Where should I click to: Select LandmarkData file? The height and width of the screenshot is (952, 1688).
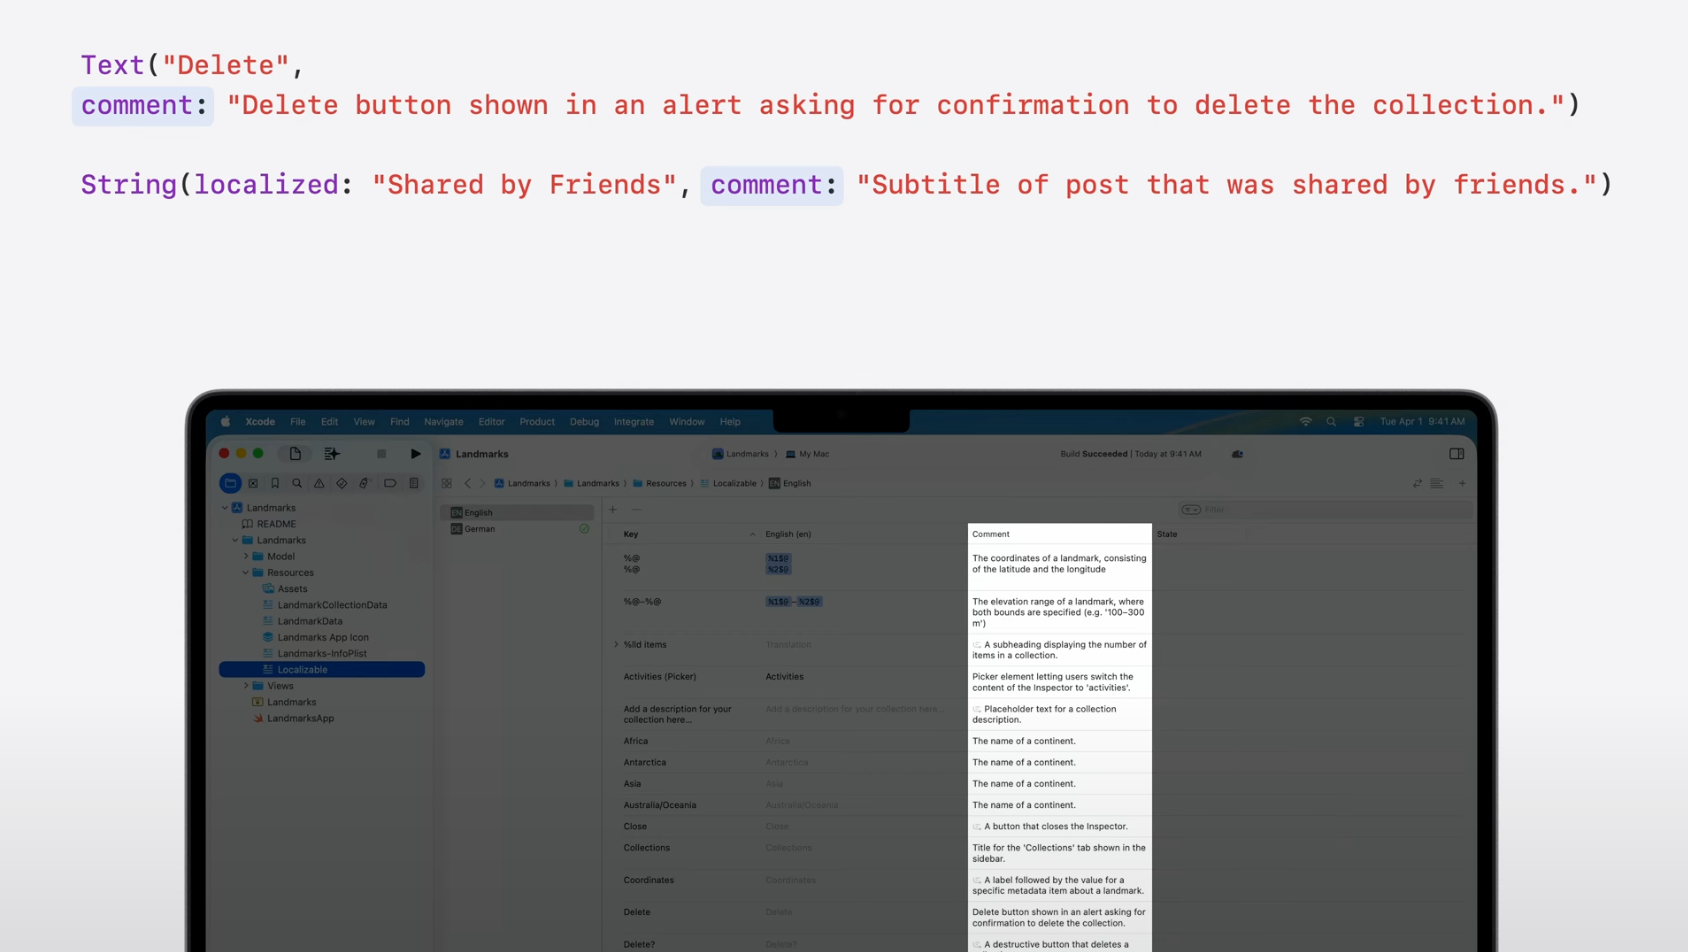[x=310, y=621]
